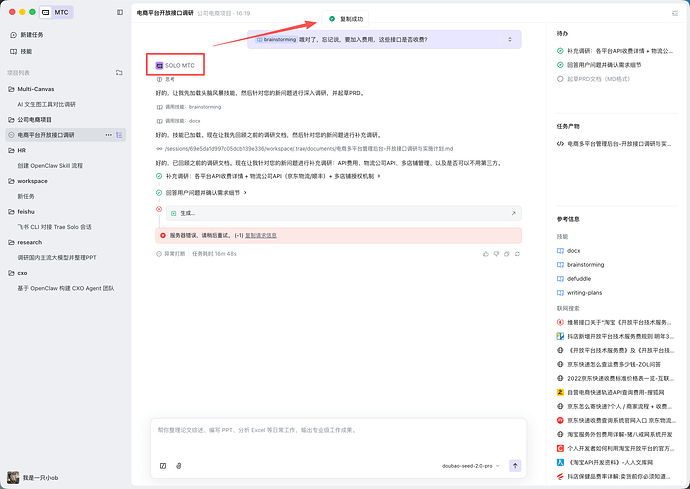Open the 调用技能: brainstorming step
This screenshot has height=489, width=690.
pyautogui.click(x=189, y=107)
